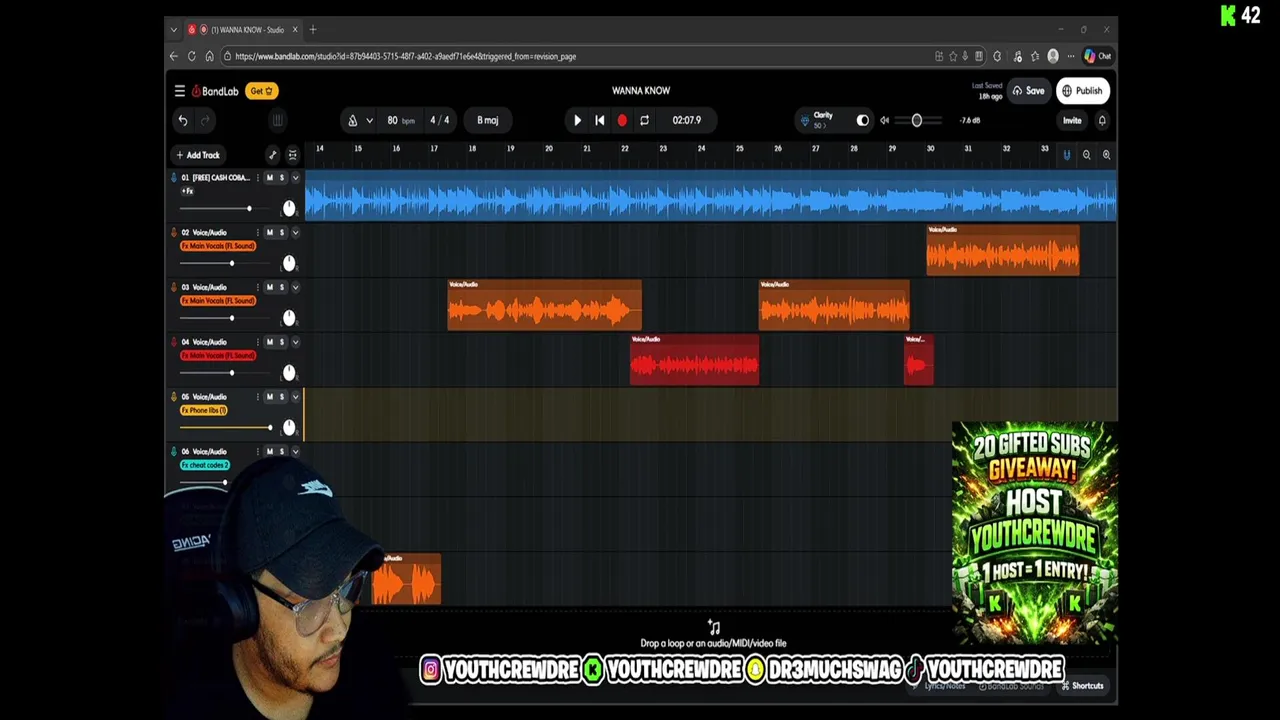Screen dimensions: 1280x720
Task: Select track 06 microphone icon
Action: pos(174,452)
